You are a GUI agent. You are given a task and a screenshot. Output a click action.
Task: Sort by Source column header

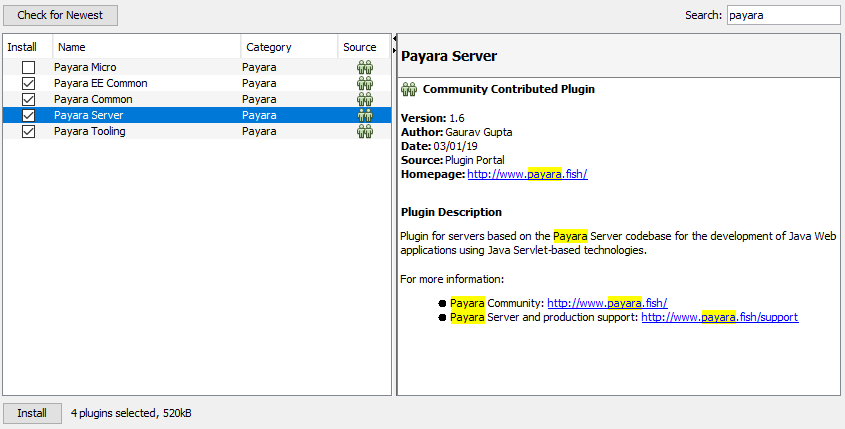pyautogui.click(x=360, y=47)
